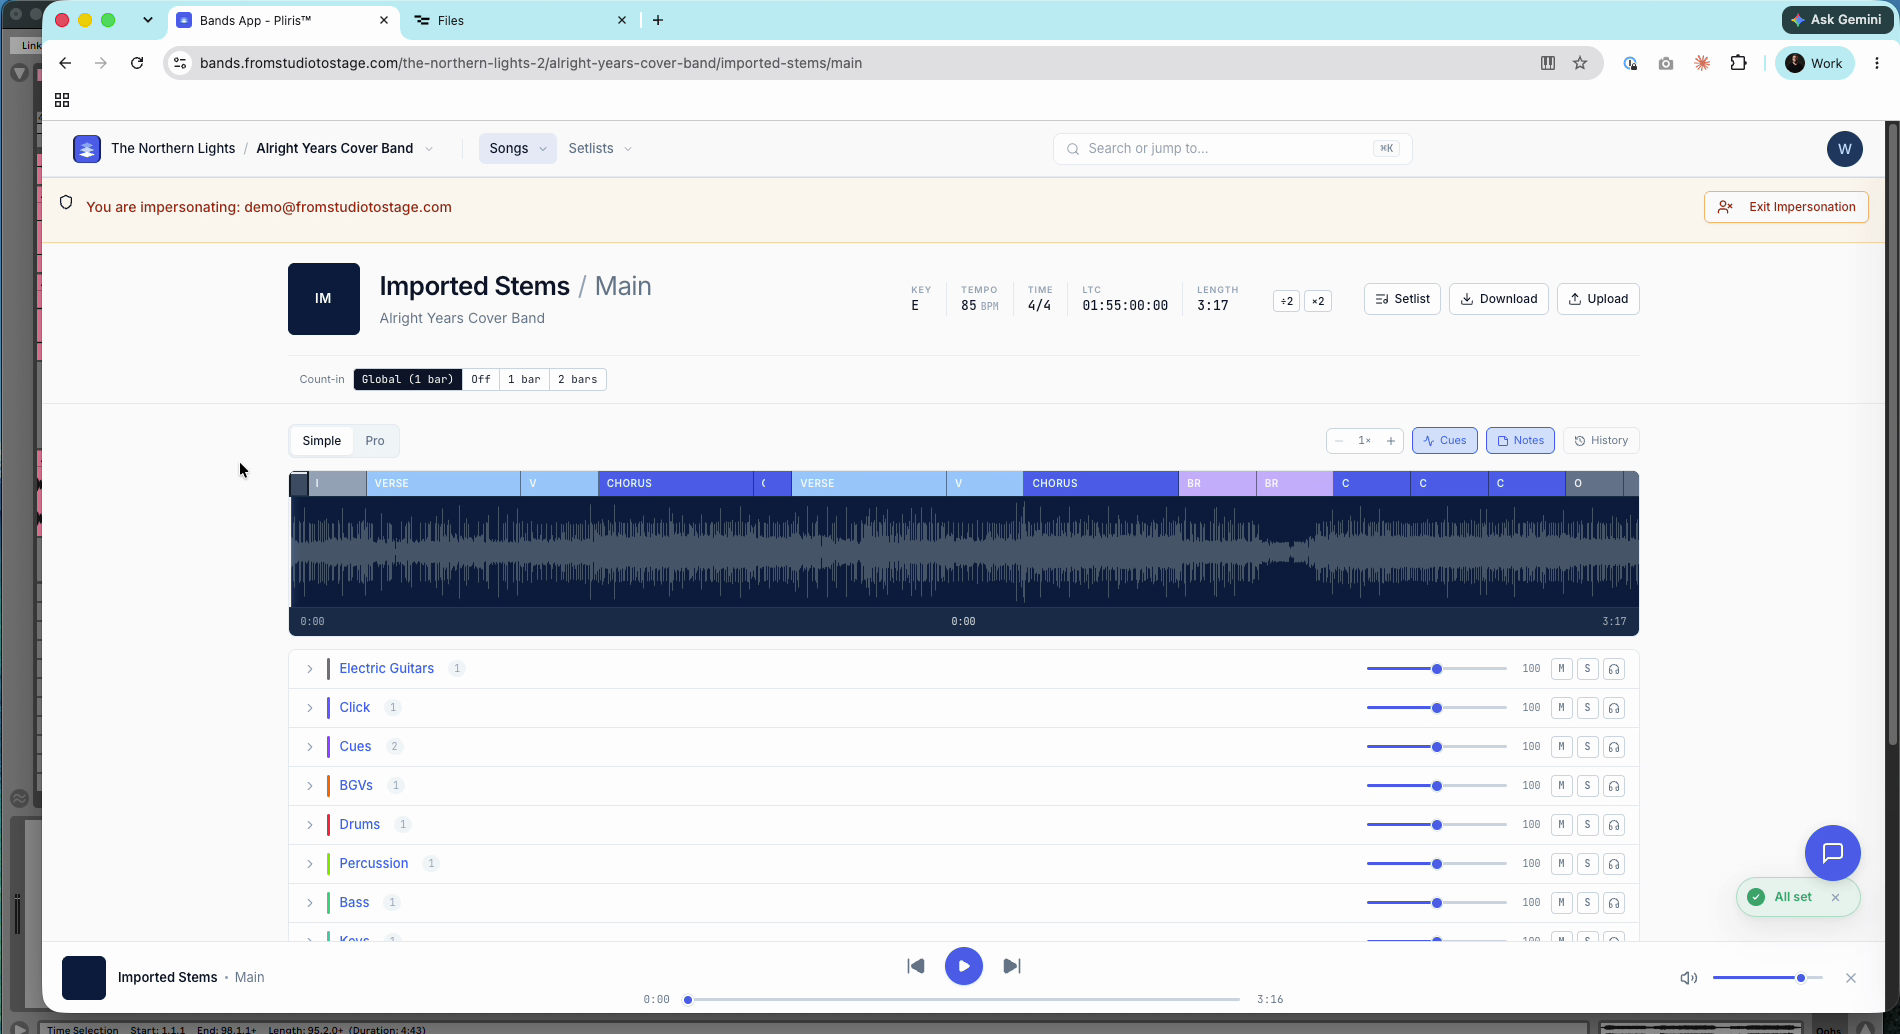Click headphone icon for Drums track
Screen dimensions: 1900x1034
tap(1613, 825)
